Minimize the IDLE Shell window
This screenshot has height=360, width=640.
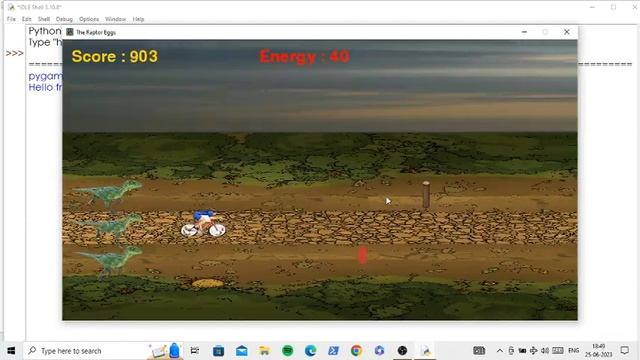pos(592,7)
